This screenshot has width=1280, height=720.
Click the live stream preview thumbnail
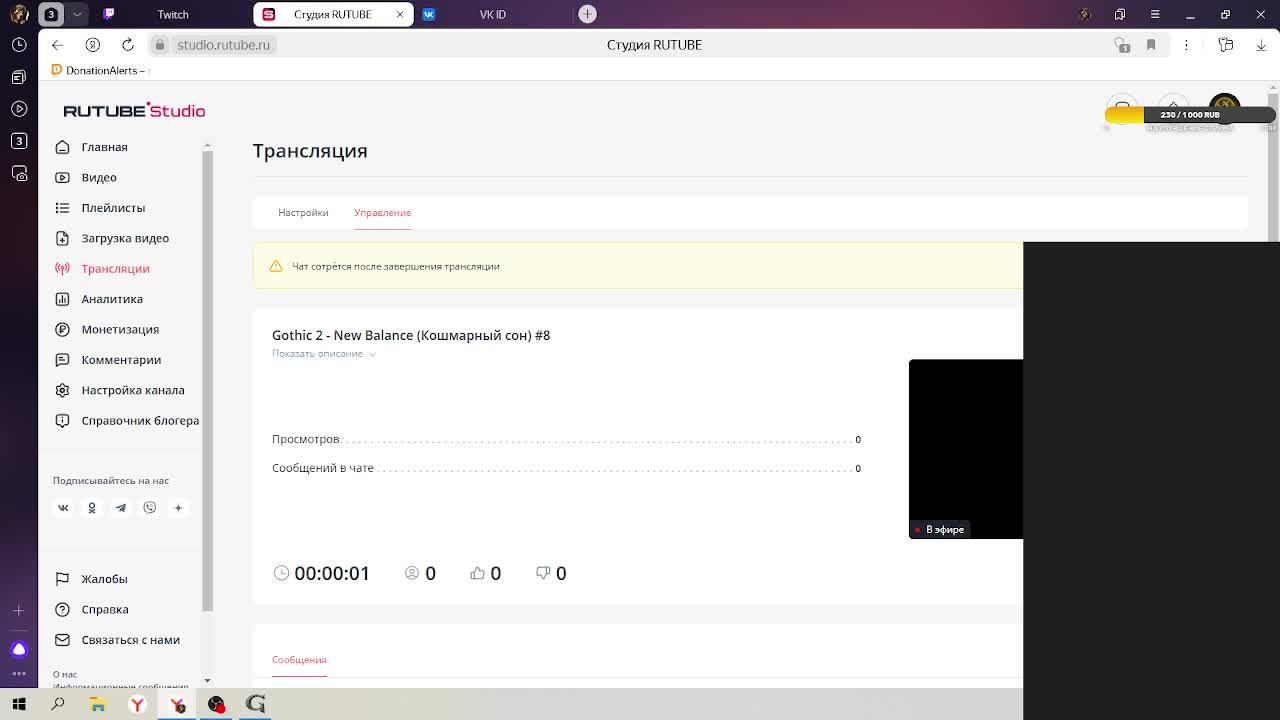pyautogui.click(x=966, y=448)
